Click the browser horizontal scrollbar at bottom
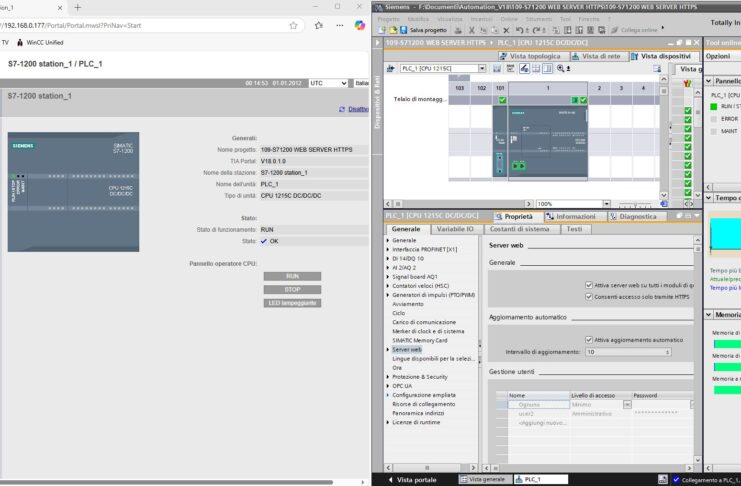The image size is (741, 486). (x=166, y=482)
